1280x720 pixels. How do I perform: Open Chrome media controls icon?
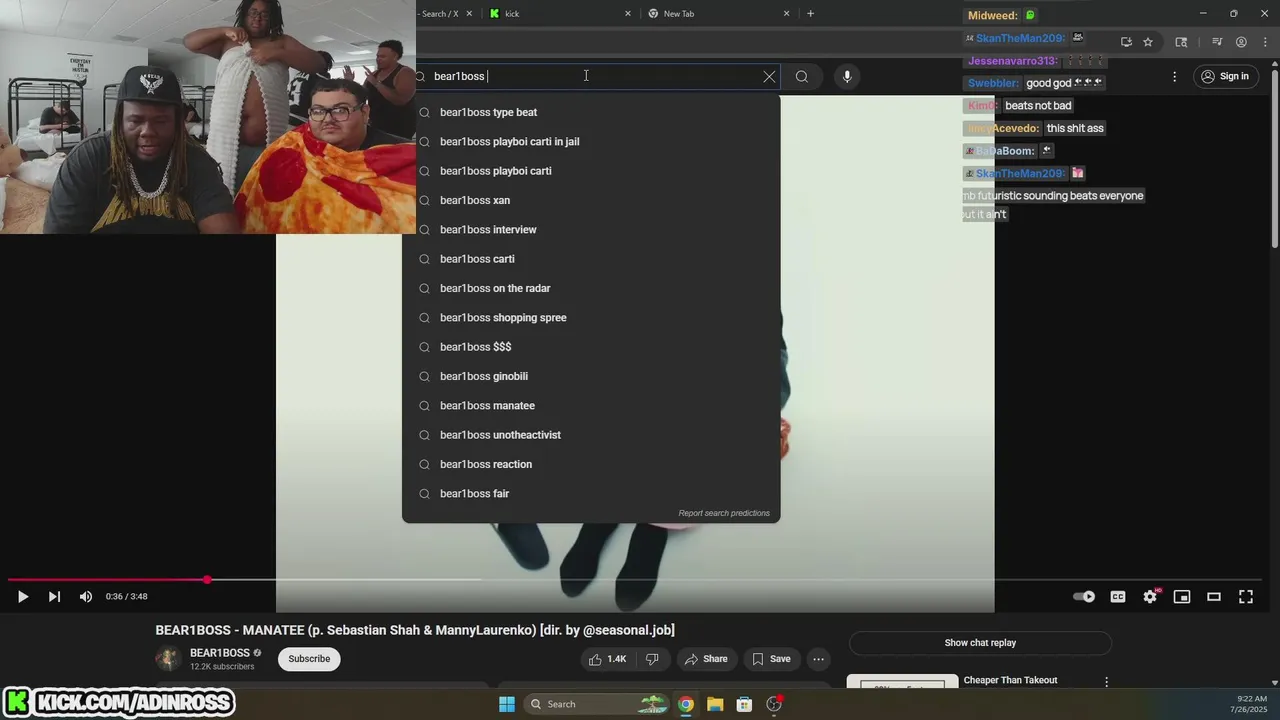(x=1217, y=42)
